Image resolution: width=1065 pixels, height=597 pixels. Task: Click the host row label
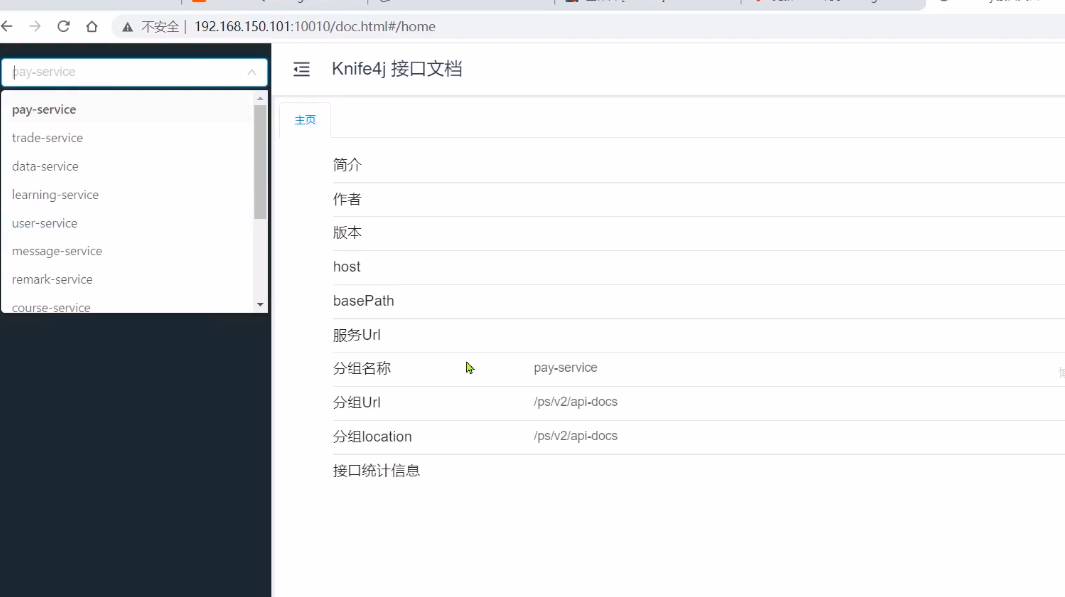point(346,267)
